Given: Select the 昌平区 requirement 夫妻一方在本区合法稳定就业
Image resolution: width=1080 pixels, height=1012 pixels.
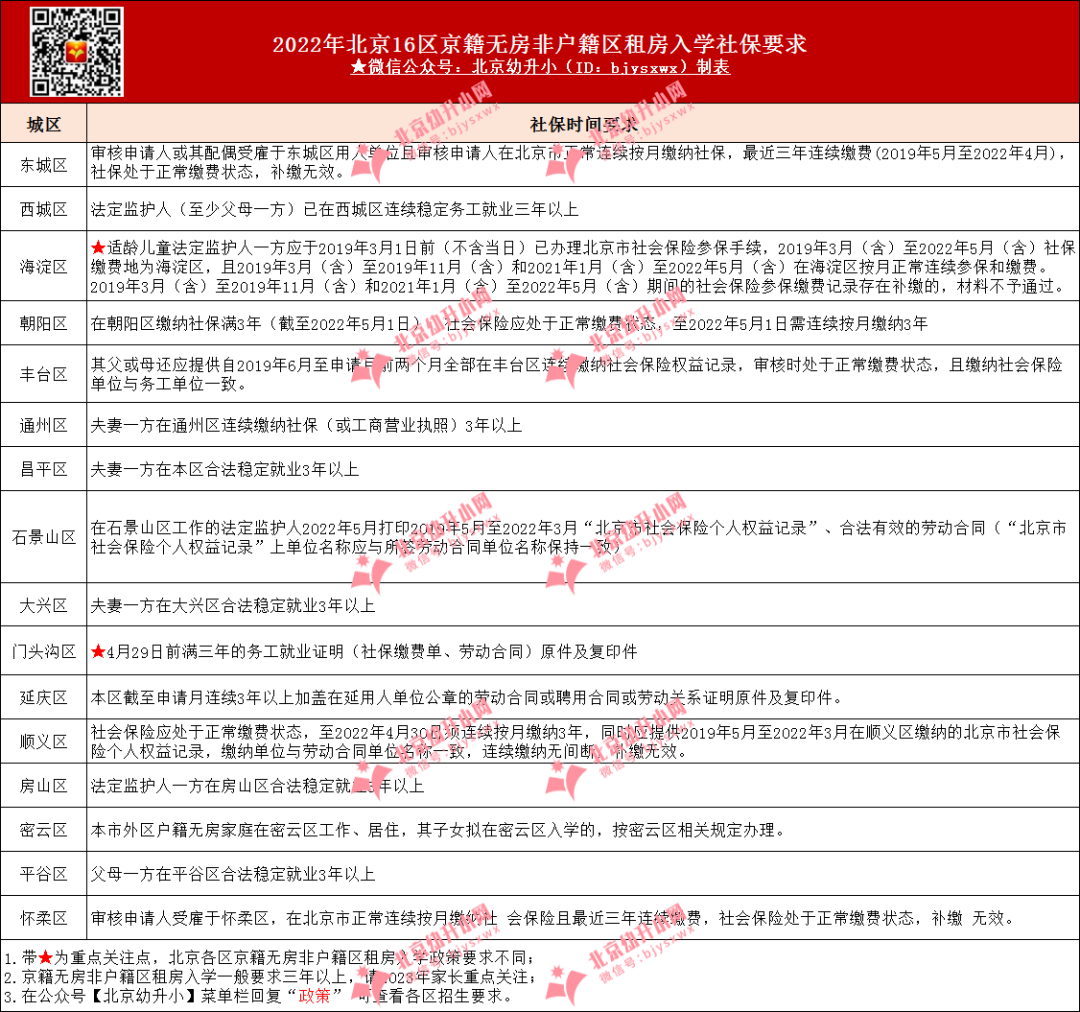Looking at the screenshot, I should pyautogui.click(x=225, y=469).
